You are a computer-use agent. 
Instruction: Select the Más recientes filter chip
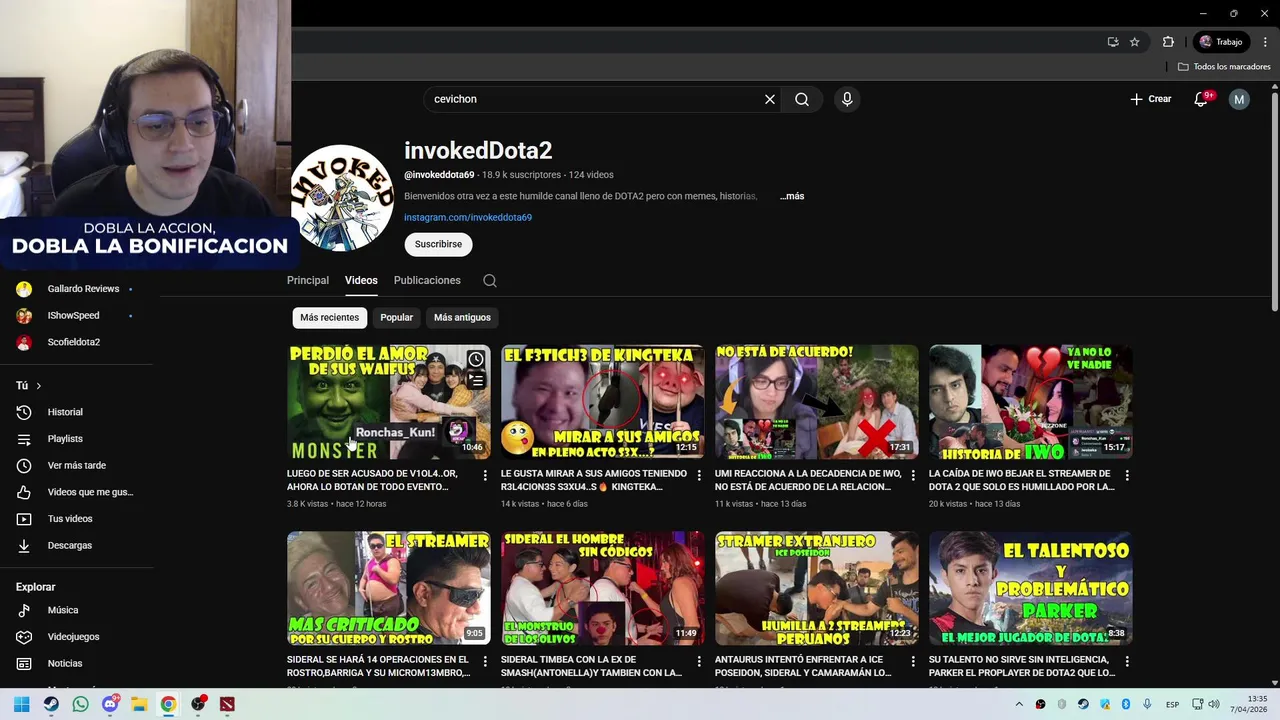[329, 317]
